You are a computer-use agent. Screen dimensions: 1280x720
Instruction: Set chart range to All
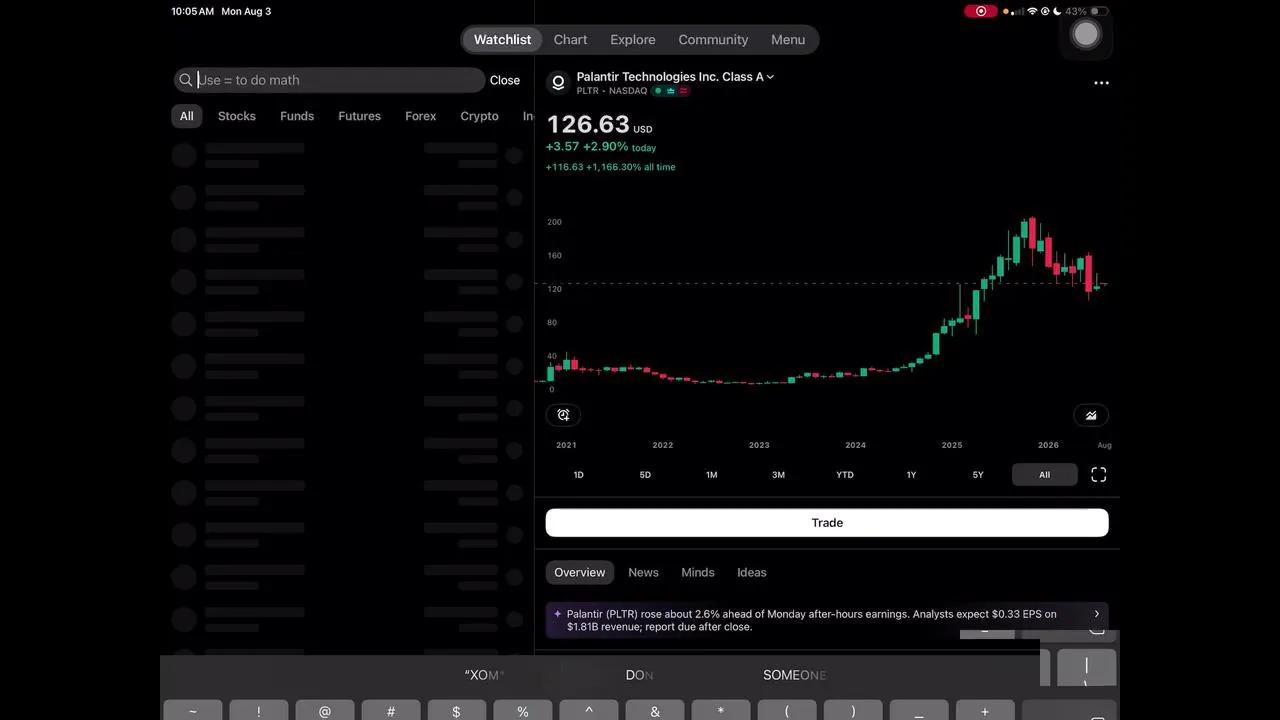[x=1044, y=475]
